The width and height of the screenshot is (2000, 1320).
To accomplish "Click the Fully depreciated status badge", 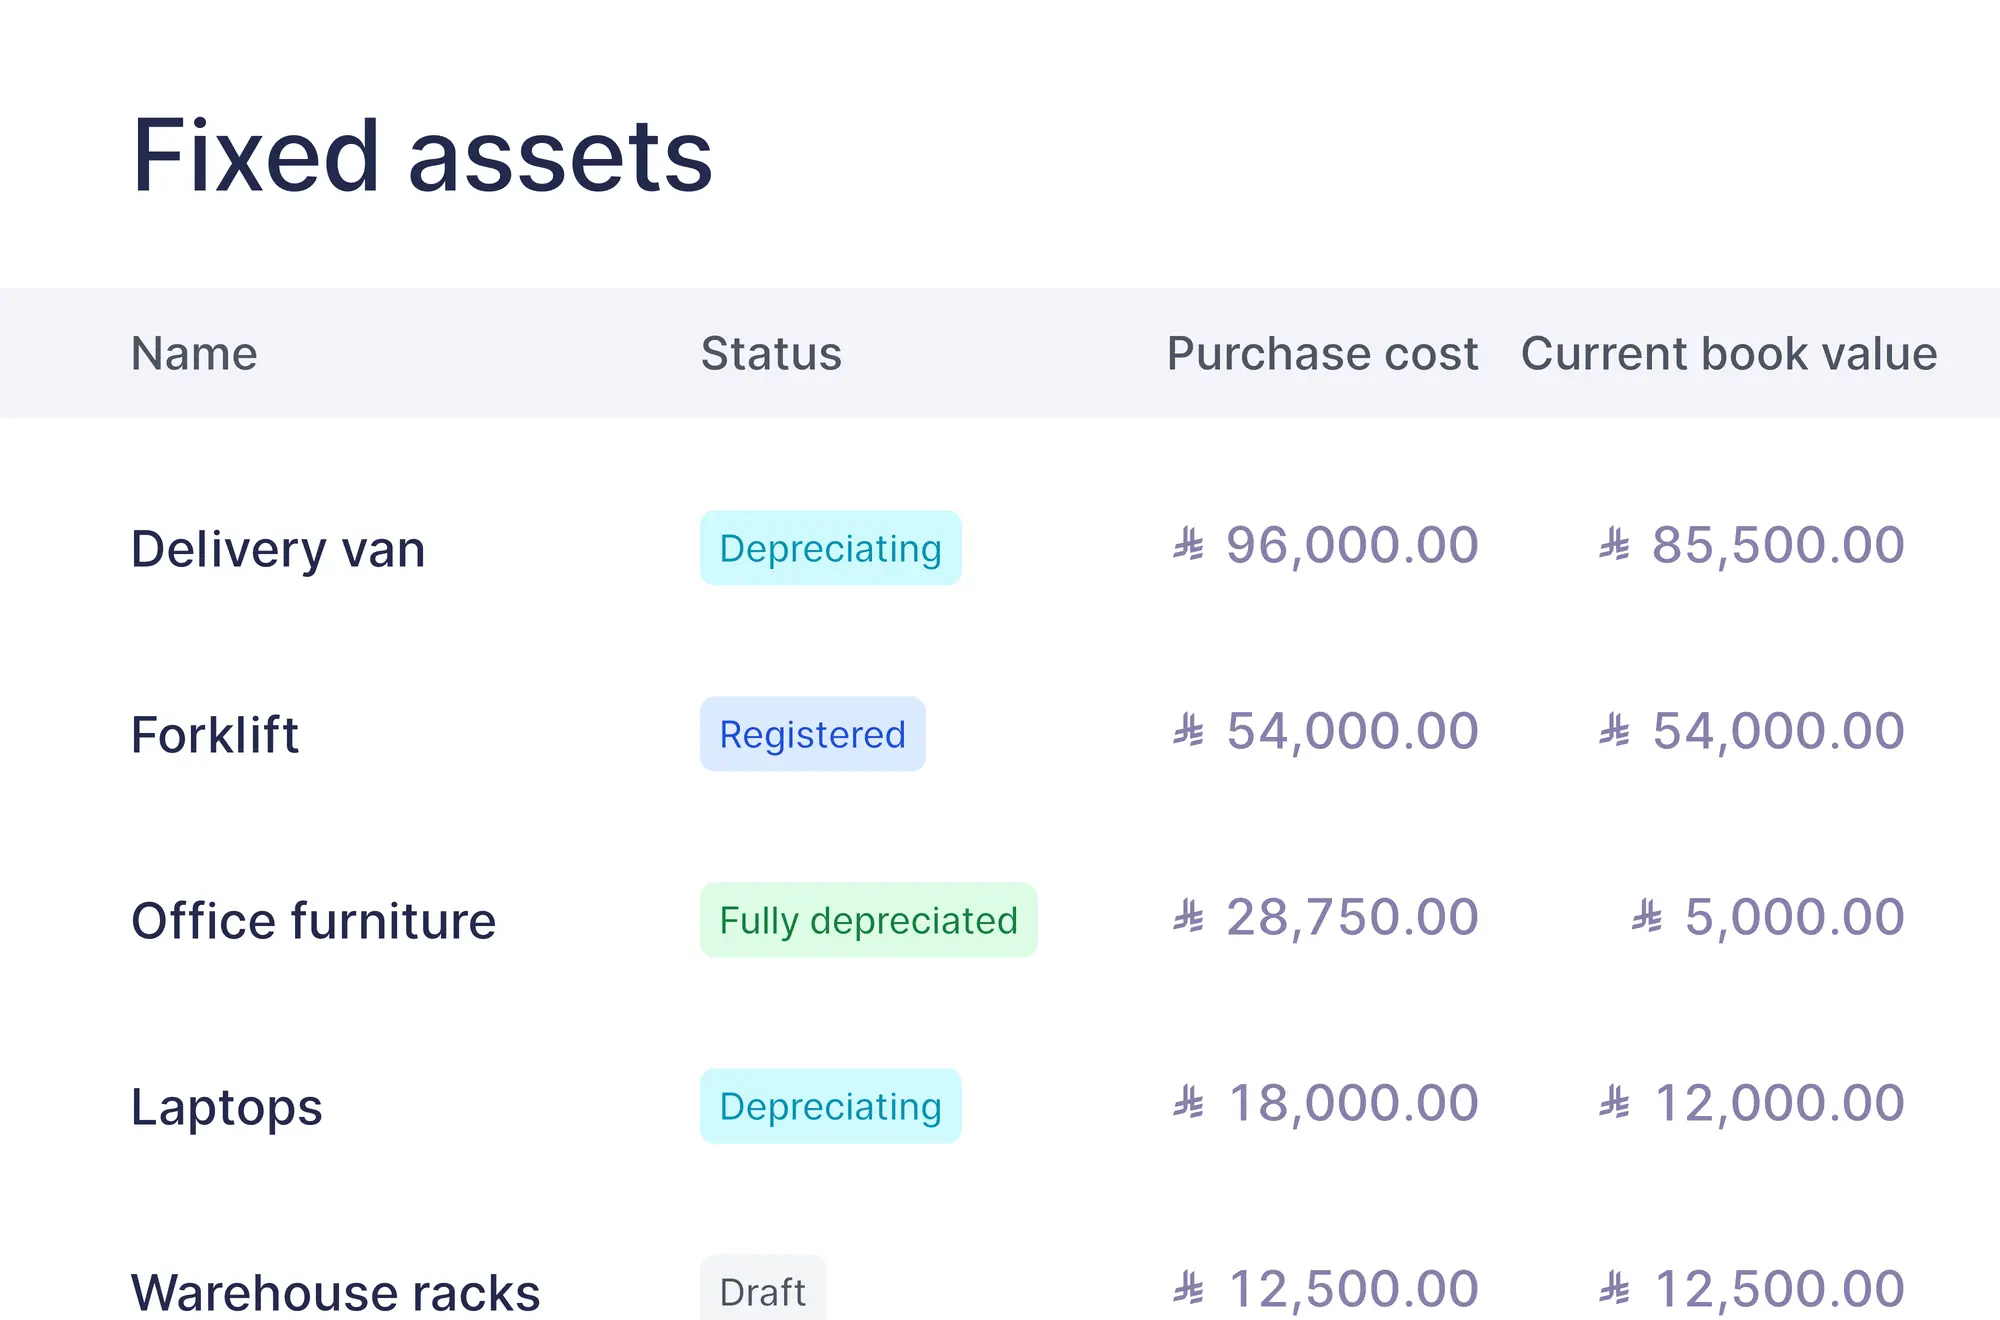I will 869,920.
